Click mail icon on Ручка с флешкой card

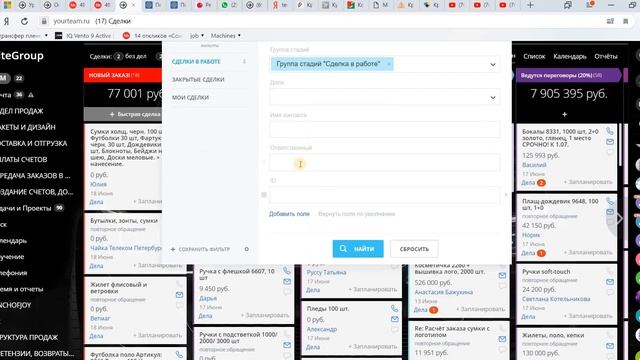[x=287, y=282]
